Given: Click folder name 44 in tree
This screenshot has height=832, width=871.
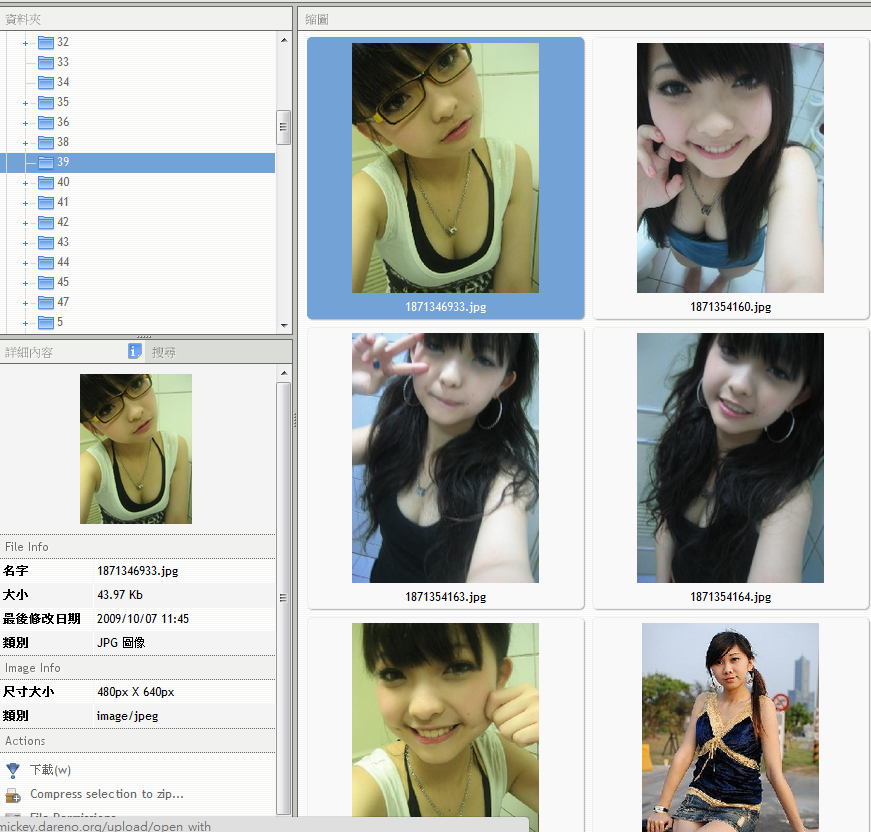Looking at the screenshot, I should click(x=63, y=262).
